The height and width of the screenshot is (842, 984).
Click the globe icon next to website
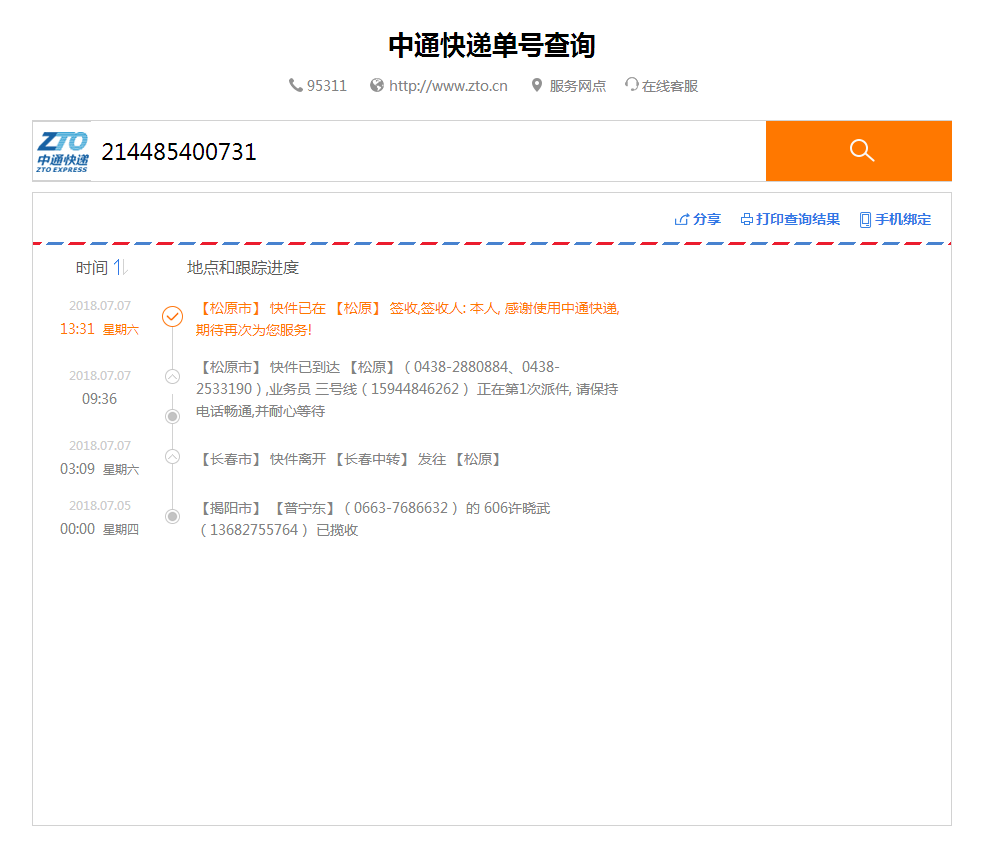[x=377, y=85]
